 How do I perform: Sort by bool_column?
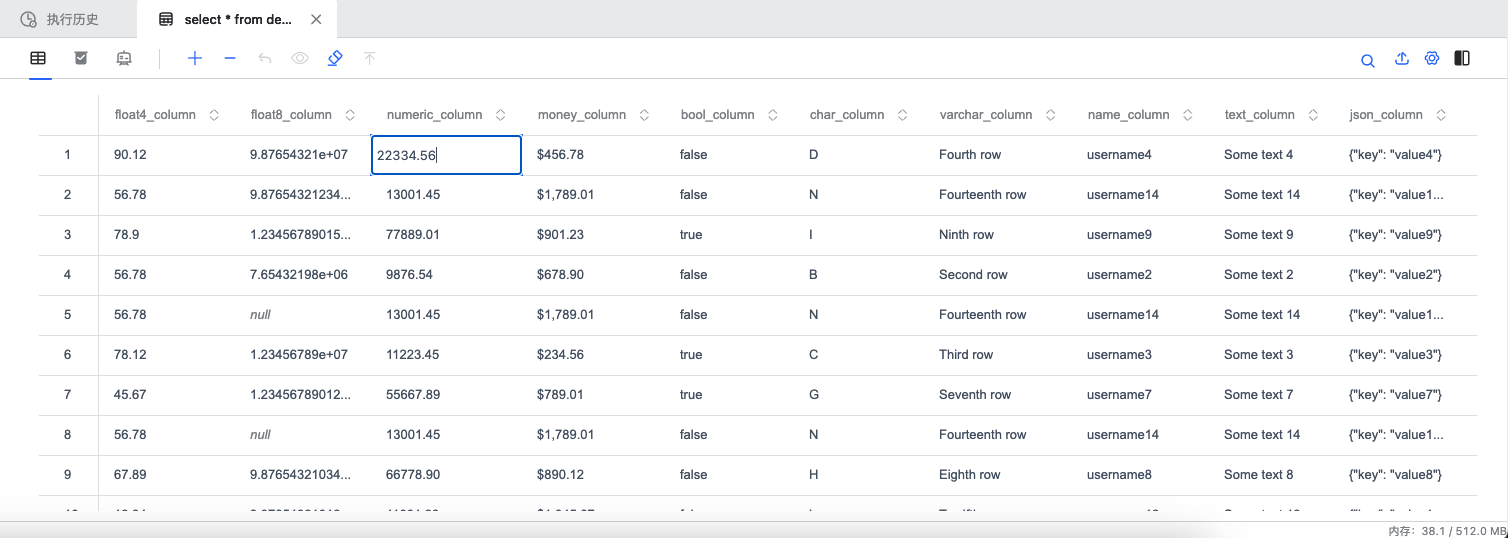click(x=773, y=115)
